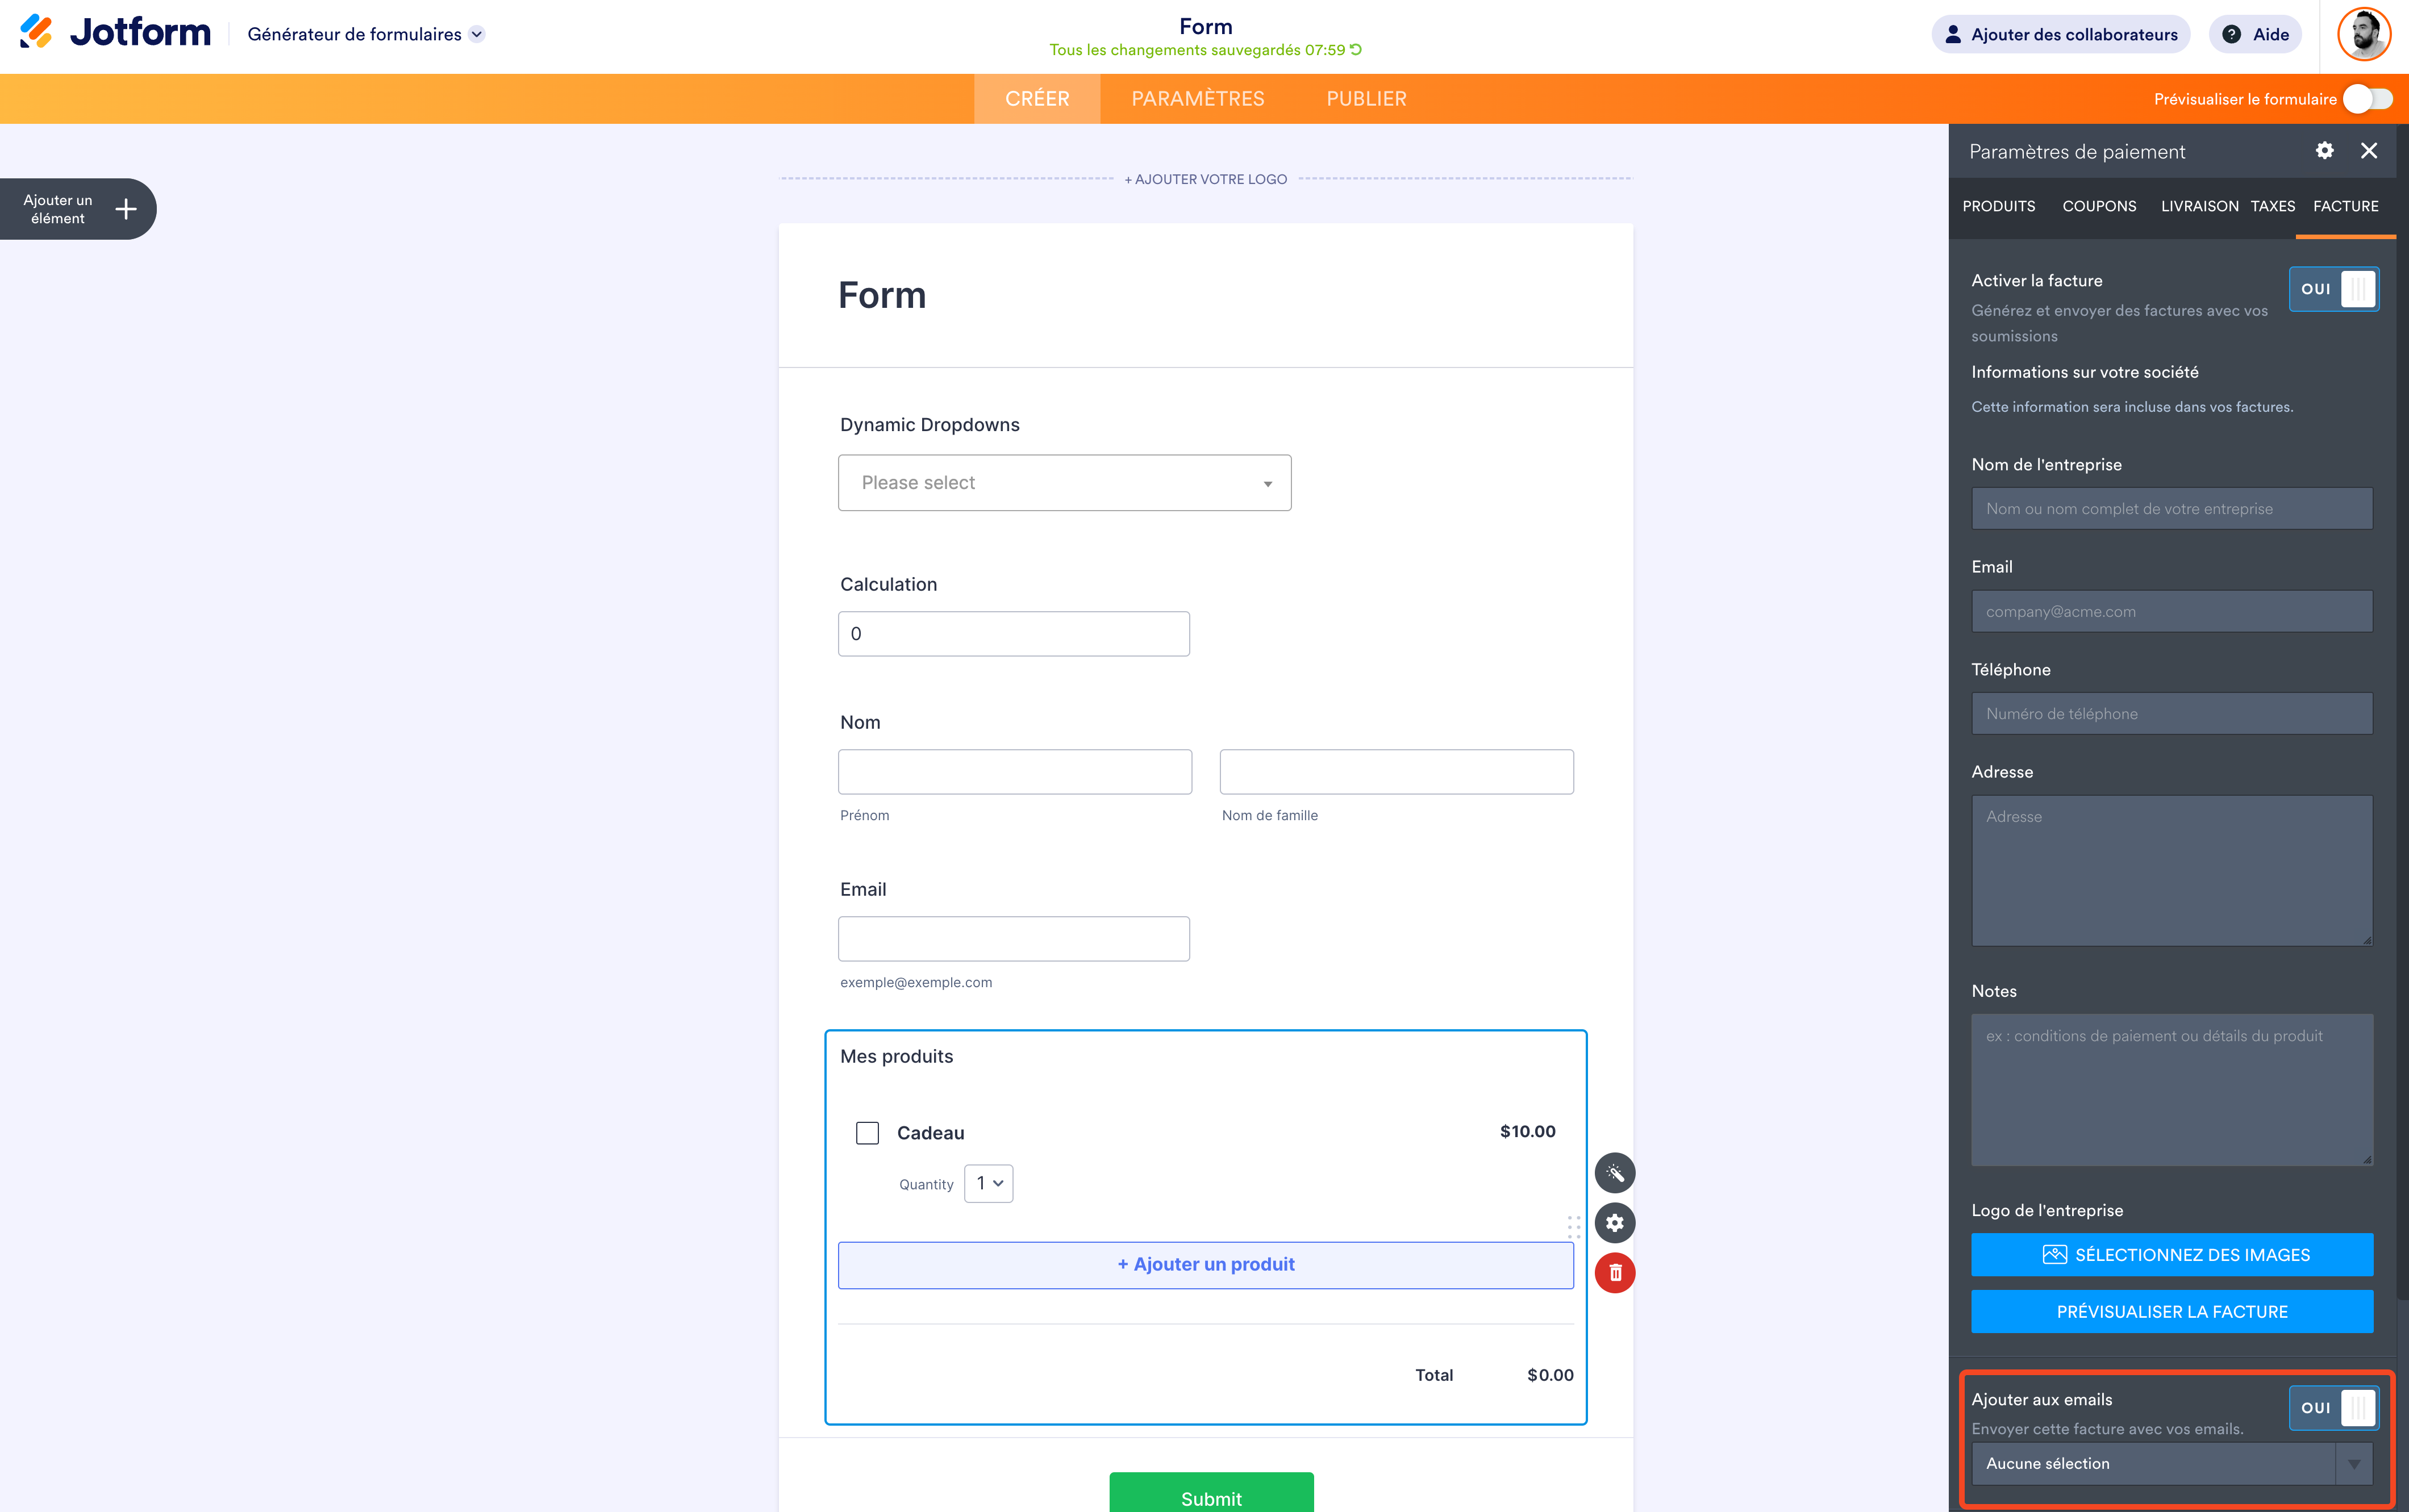
Task: Click the magic wand icon beside products
Action: click(1614, 1173)
